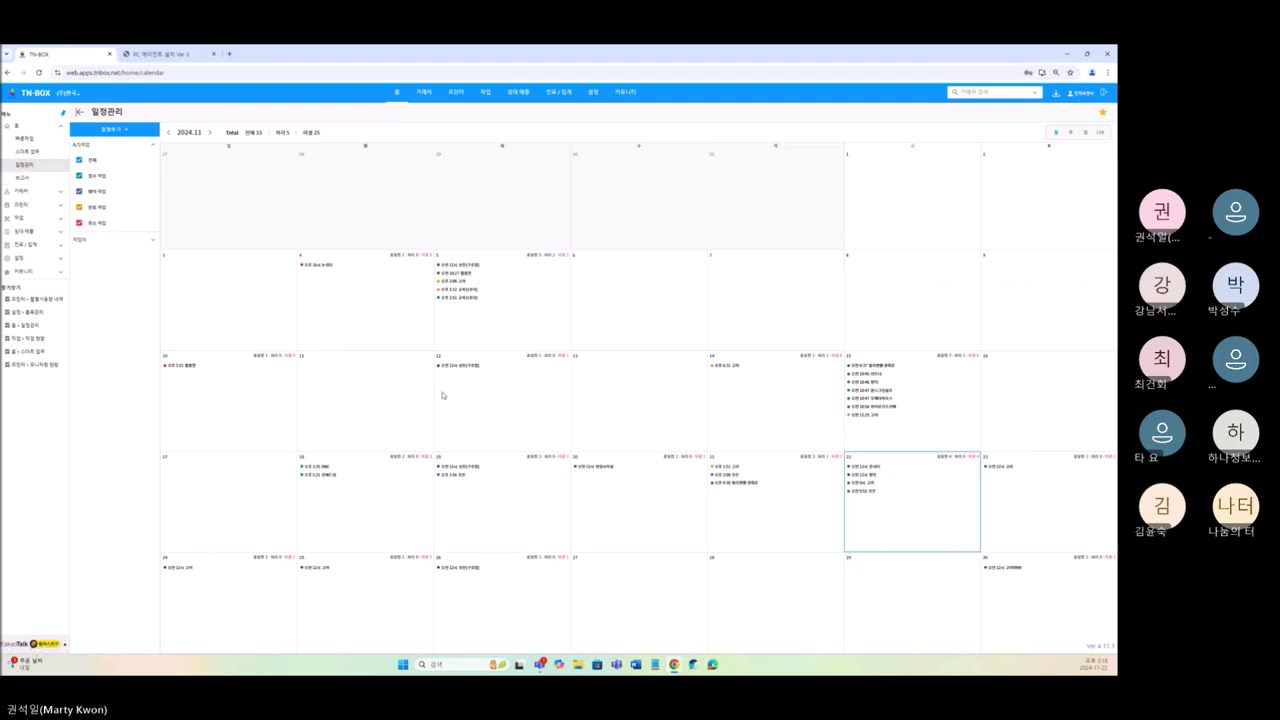The width and height of the screenshot is (1280, 720).
Task: Click the 권 participant avatar
Action: (1162, 212)
